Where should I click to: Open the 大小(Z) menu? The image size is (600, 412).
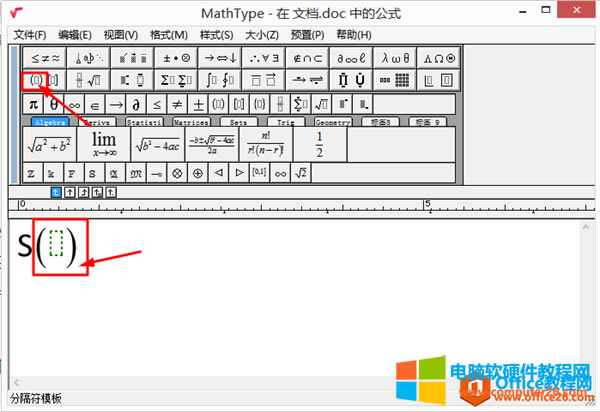point(262,35)
